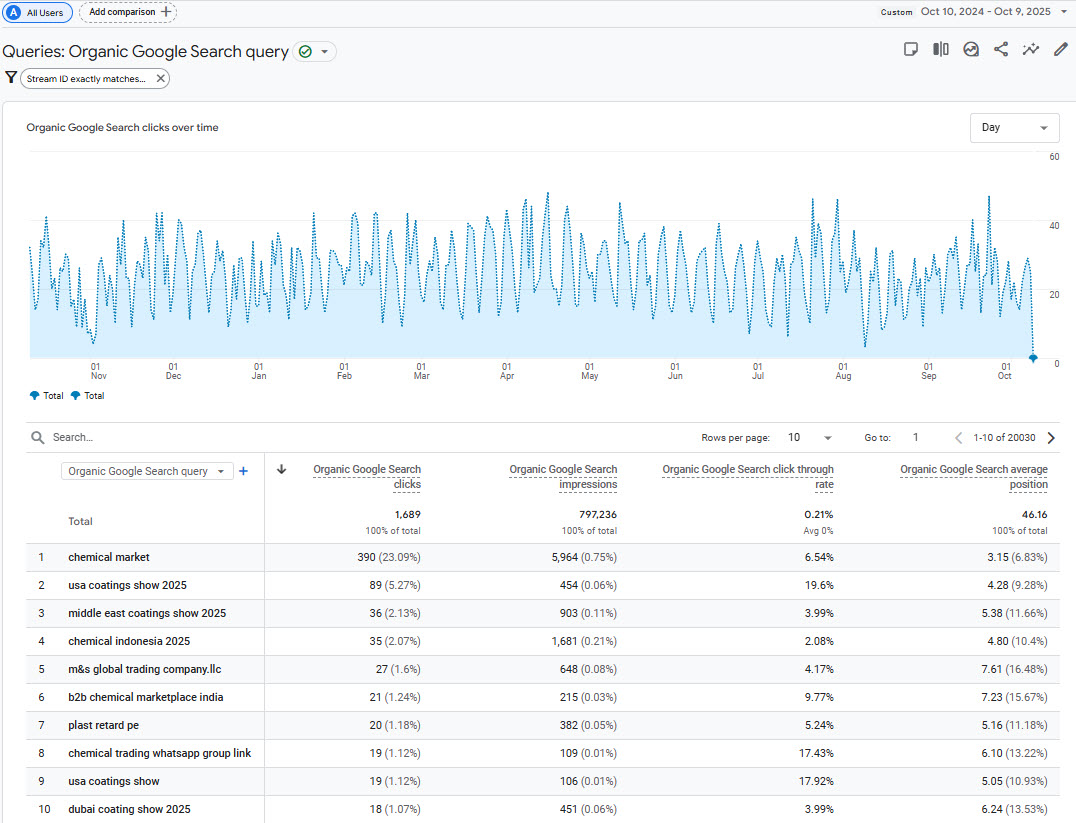Click the search magnifier in the table
The height and width of the screenshot is (823, 1076).
tap(37, 437)
